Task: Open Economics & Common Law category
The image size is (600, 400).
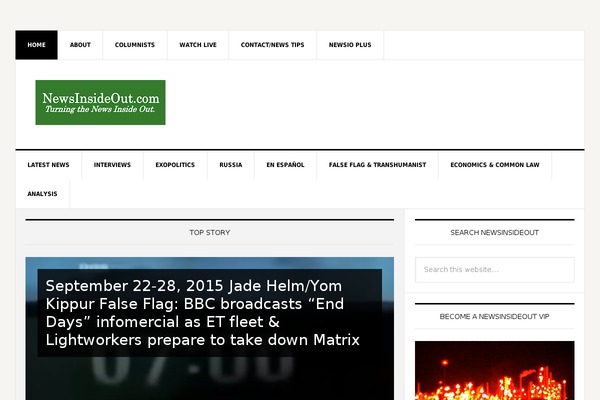Action: [x=495, y=165]
